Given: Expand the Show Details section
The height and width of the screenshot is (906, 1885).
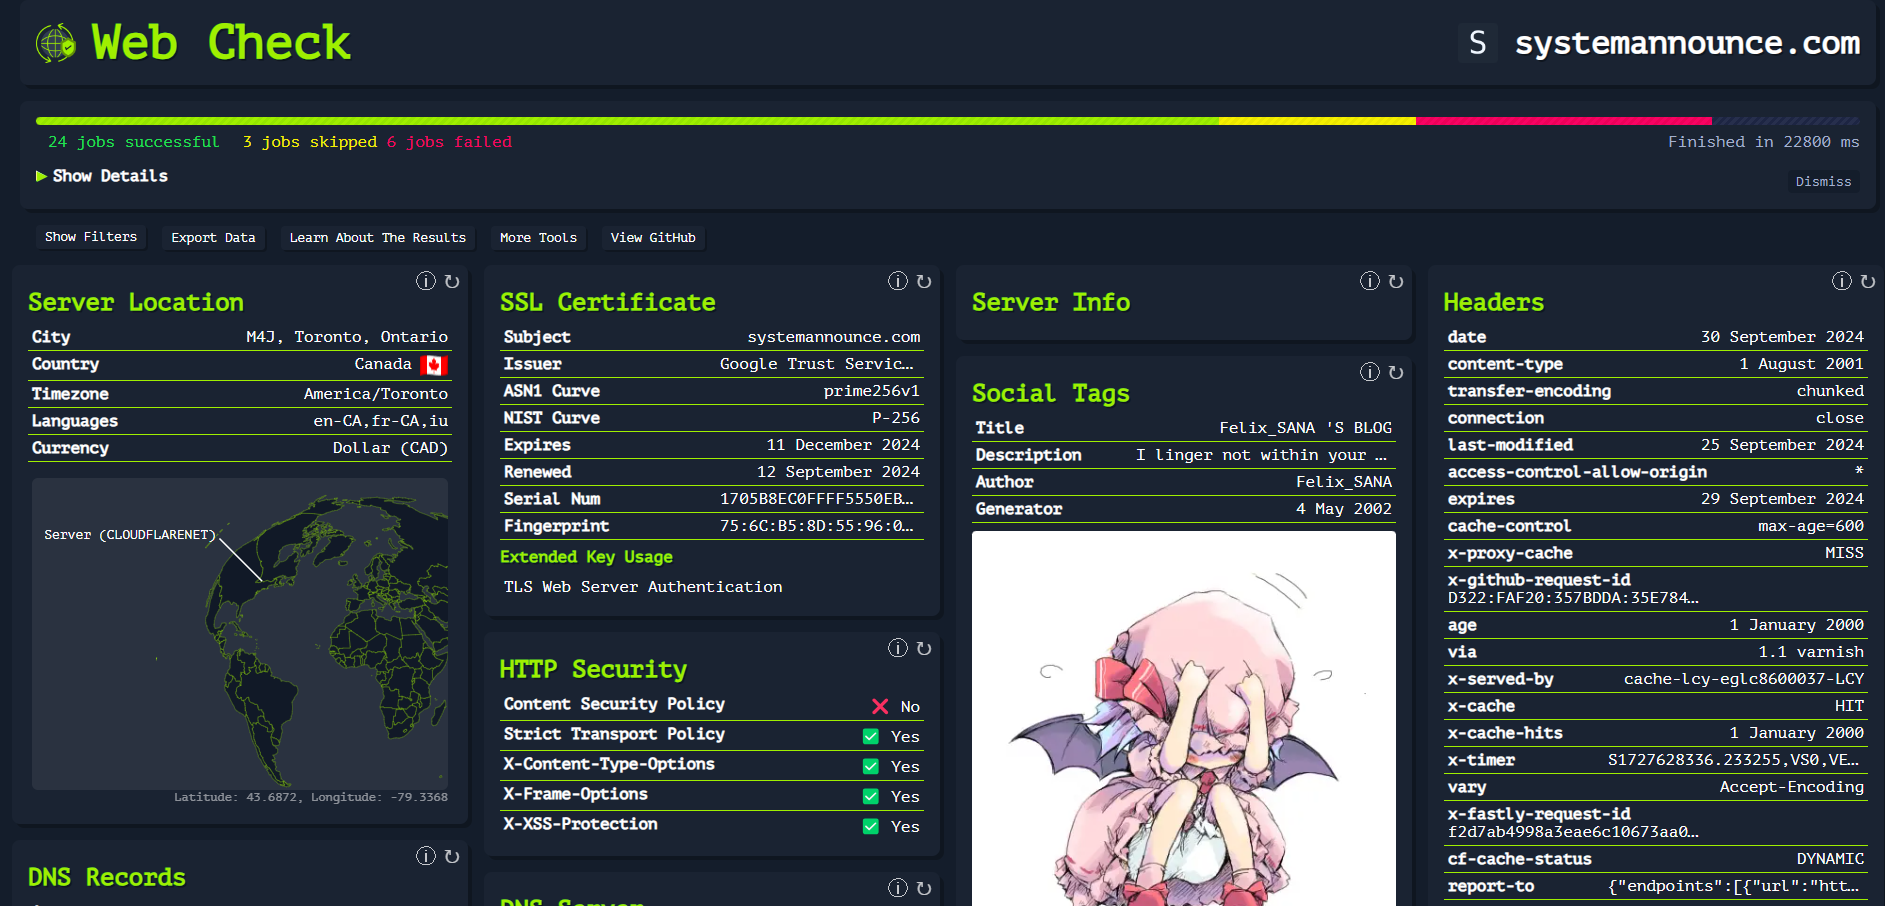Looking at the screenshot, I should tap(102, 176).
